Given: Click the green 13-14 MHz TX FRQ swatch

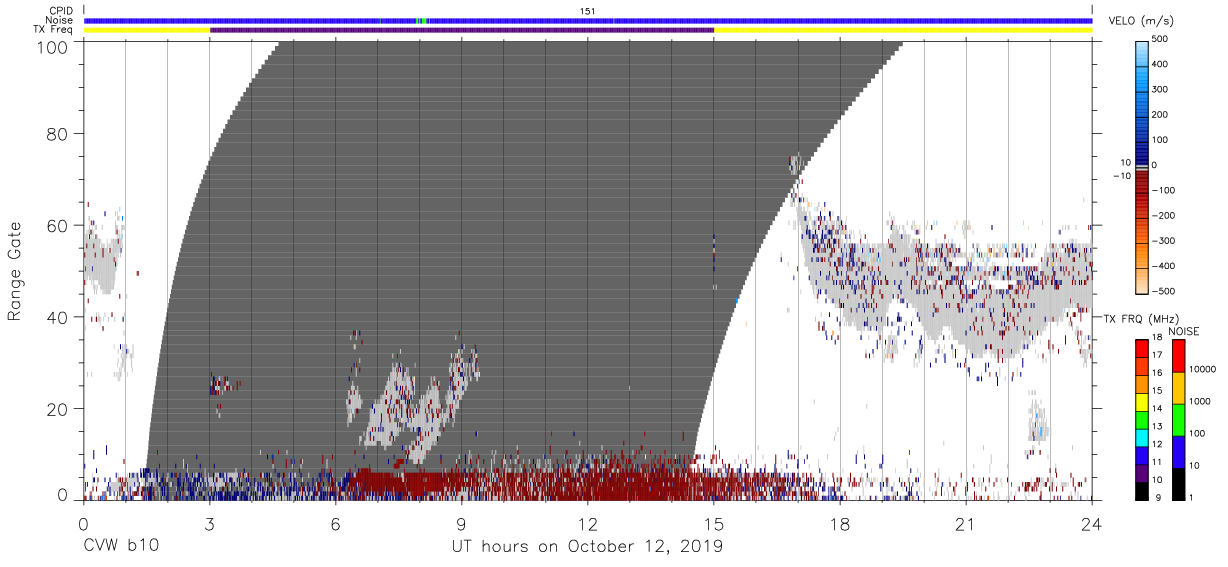Looking at the screenshot, I should pyautogui.click(x=1142, y=420).
